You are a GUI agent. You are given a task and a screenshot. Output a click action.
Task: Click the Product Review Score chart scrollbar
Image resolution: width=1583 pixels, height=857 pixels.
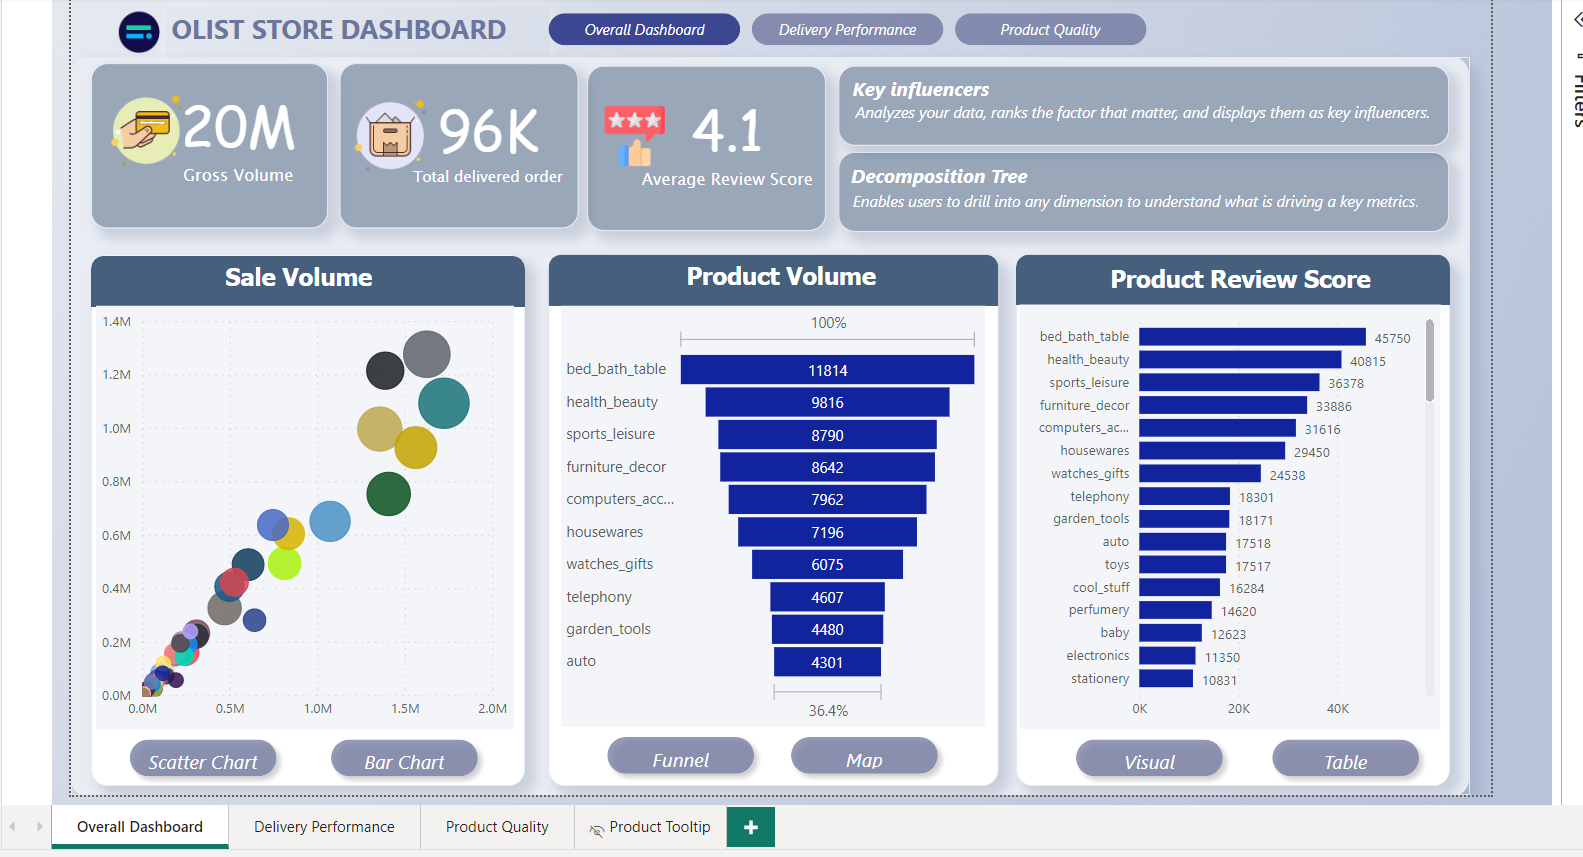click(1430, 360)
